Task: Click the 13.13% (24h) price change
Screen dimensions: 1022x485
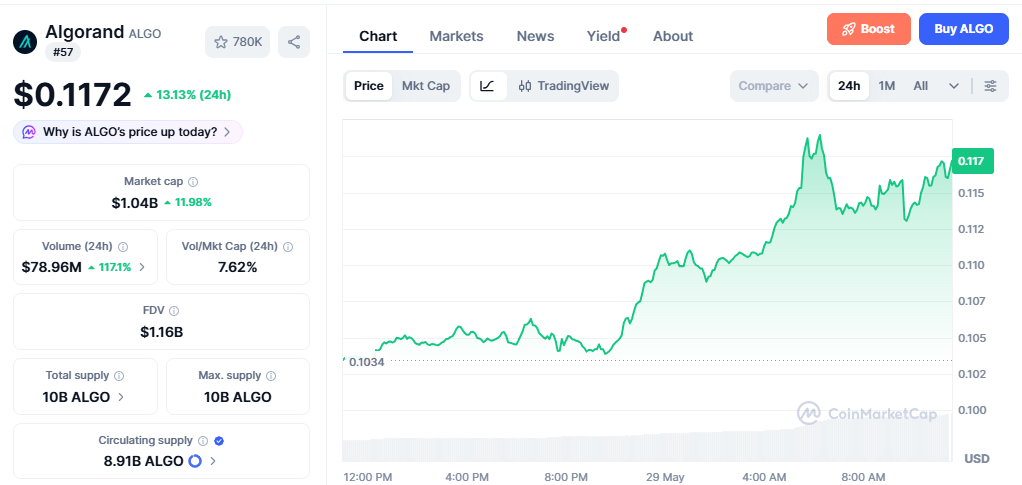Action: pyautogui.click(x=188, y=95)
